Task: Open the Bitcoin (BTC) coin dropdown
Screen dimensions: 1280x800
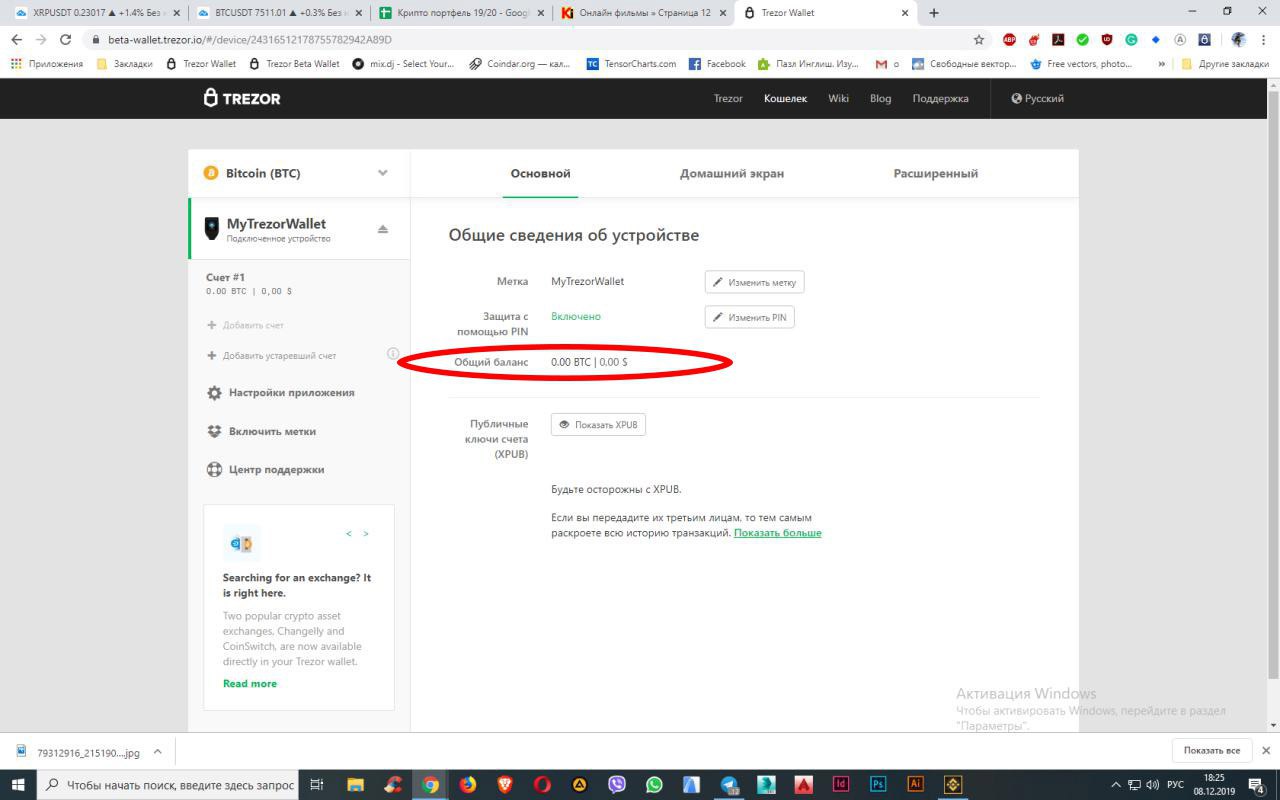Action: [298, 173]
